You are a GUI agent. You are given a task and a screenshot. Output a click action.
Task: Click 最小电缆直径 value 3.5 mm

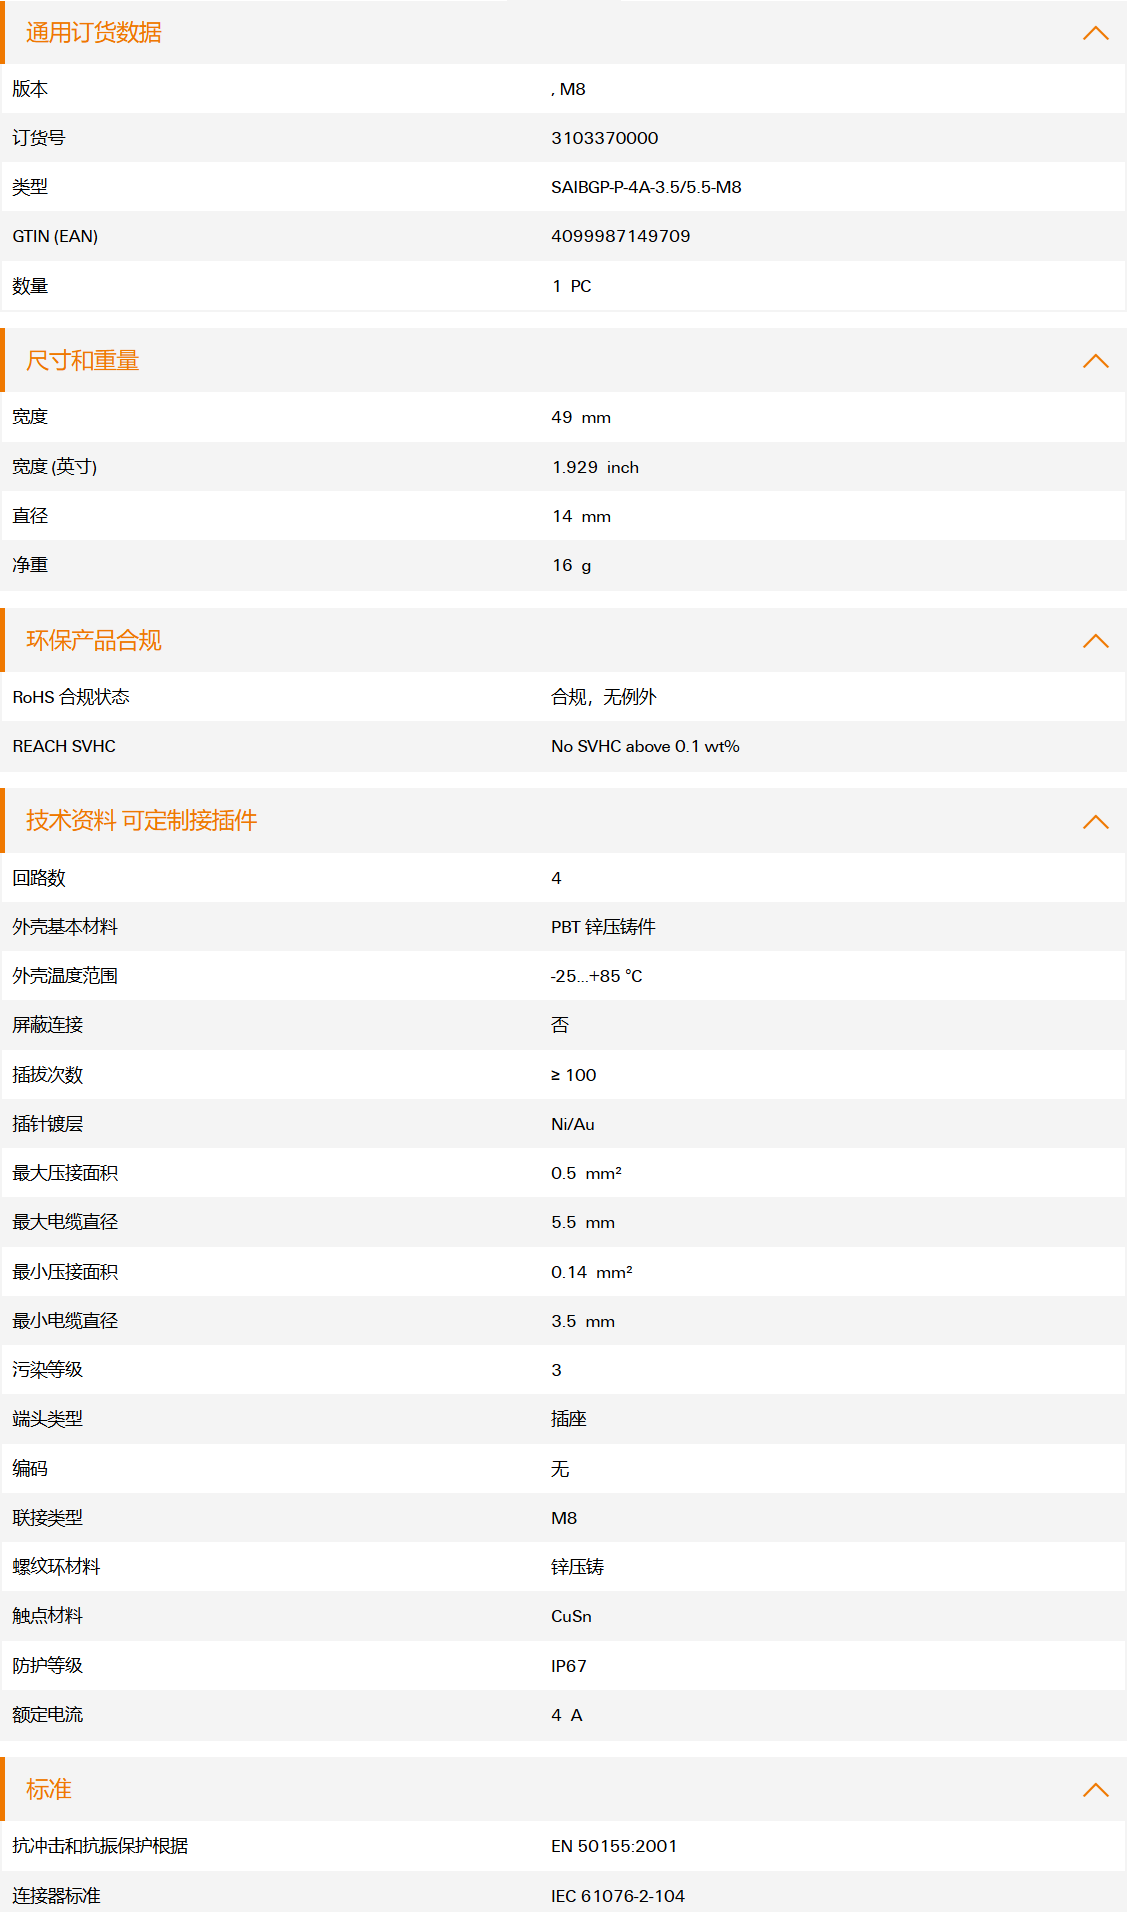point(583,1321)
